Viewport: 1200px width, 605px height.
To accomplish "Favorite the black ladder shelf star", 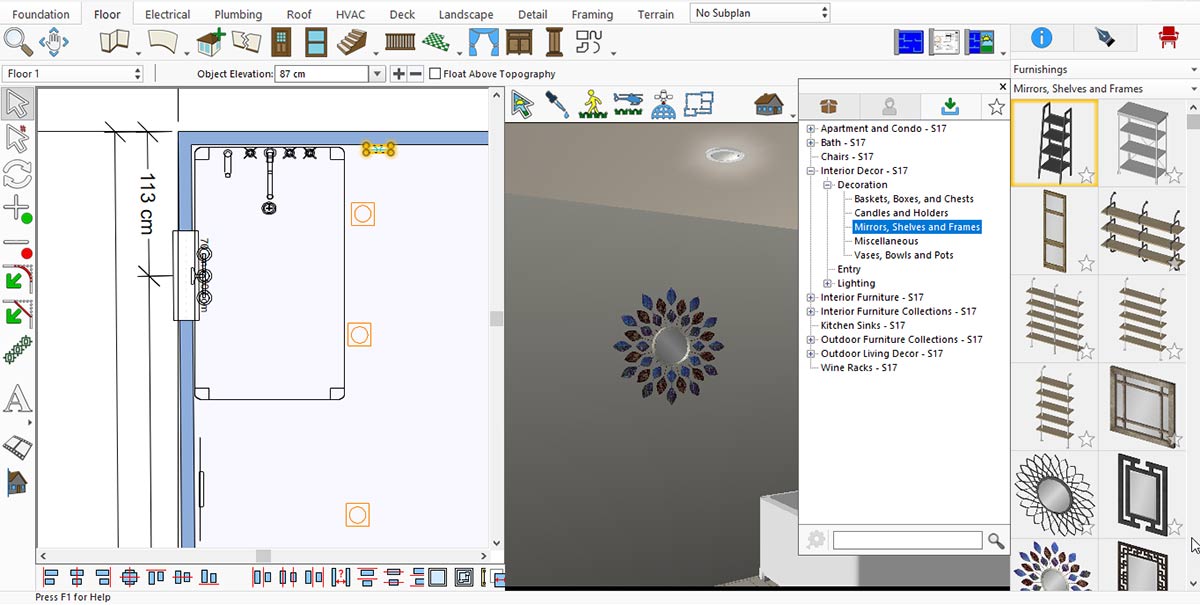I will 1085,176.
